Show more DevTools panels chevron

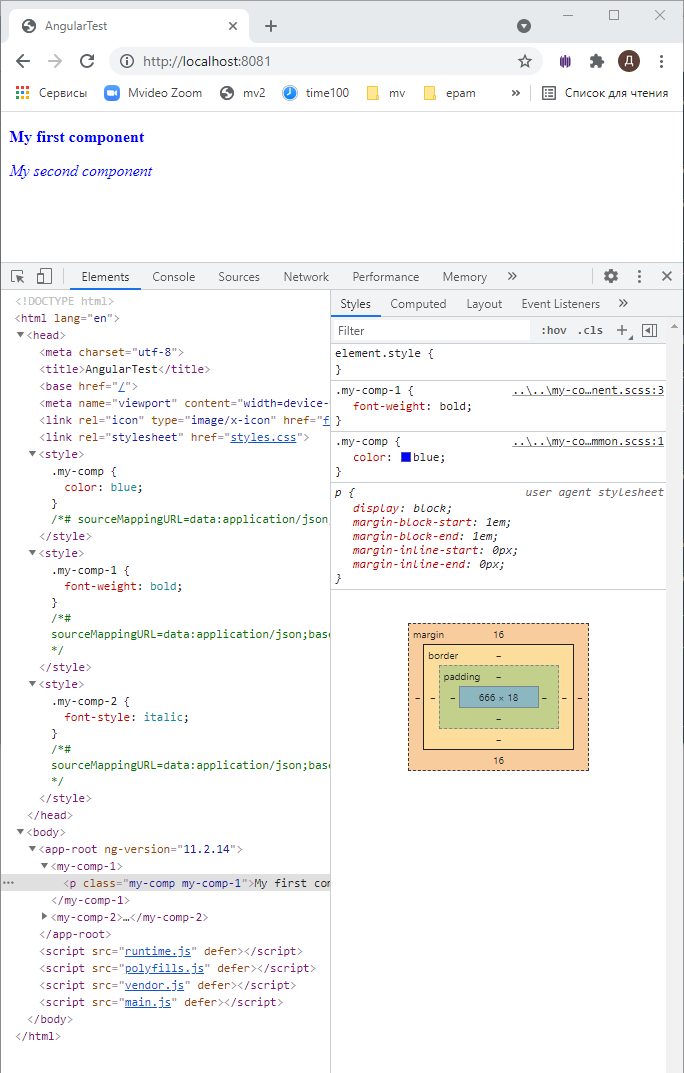pyautogui.click(x=512, y=276)
